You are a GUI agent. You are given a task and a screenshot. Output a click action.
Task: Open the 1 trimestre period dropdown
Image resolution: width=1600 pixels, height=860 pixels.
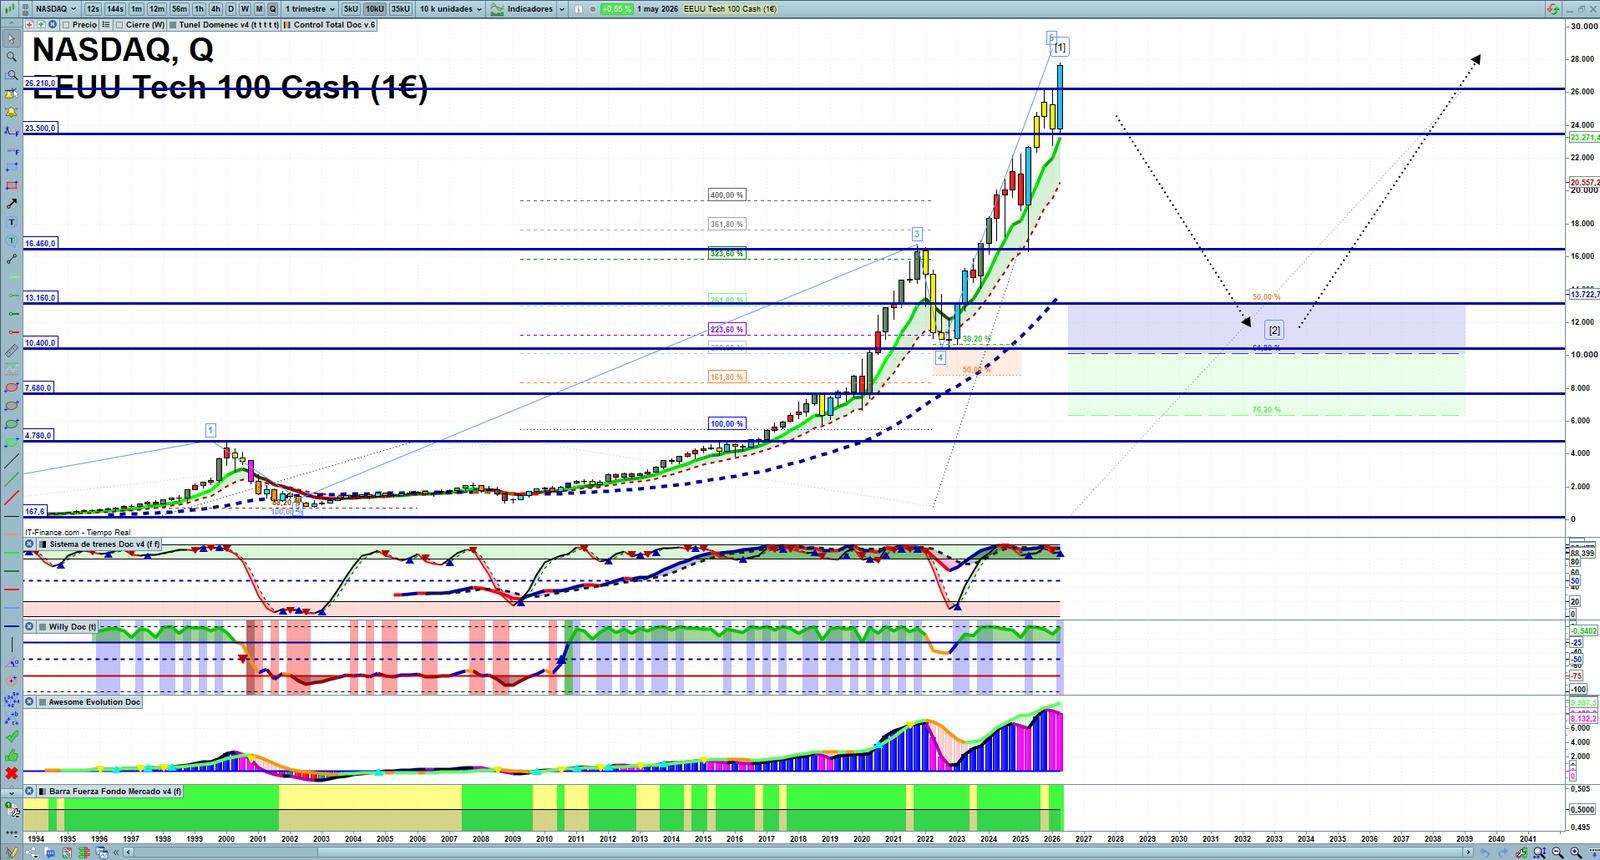[310, 9]
